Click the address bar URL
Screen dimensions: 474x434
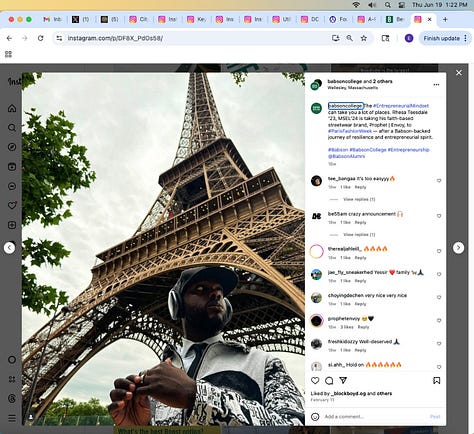tap(115, 38)
